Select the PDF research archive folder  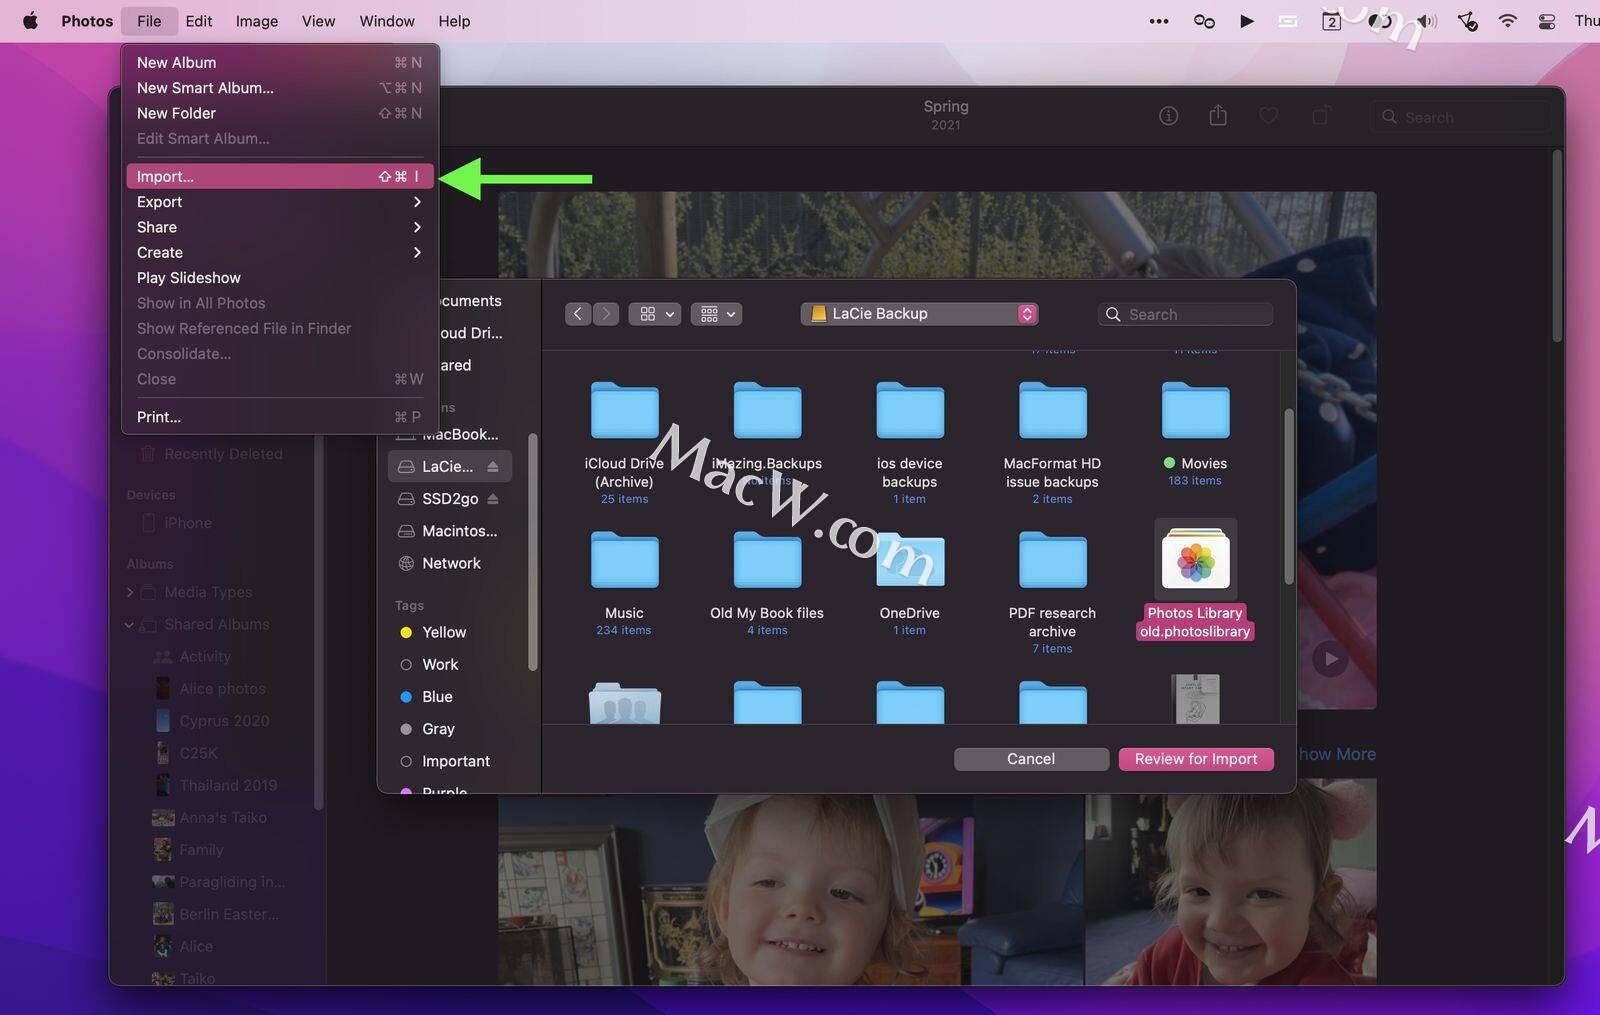click(1052, 592)
